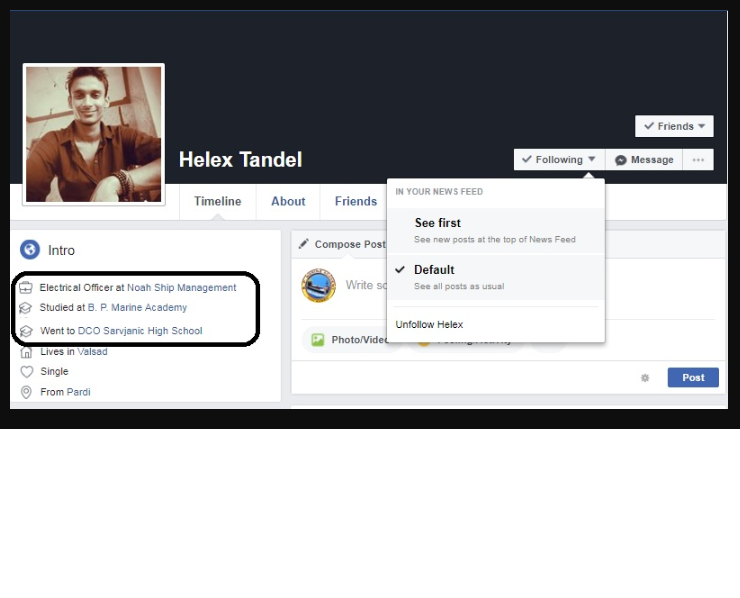Click the user avatar in composer
Viewport: 740px width, 598px height.
[x=319, y=286]
